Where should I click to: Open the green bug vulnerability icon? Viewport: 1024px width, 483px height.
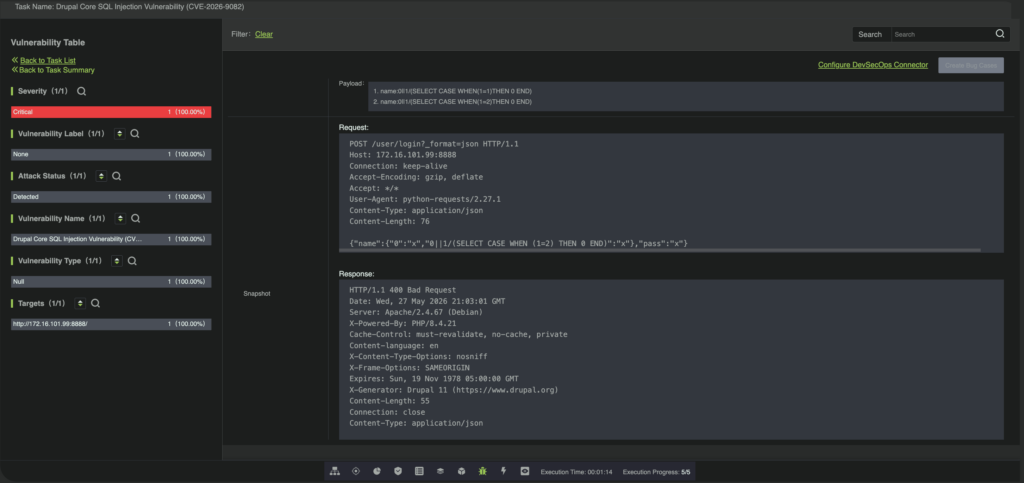(x=482, y=471)
